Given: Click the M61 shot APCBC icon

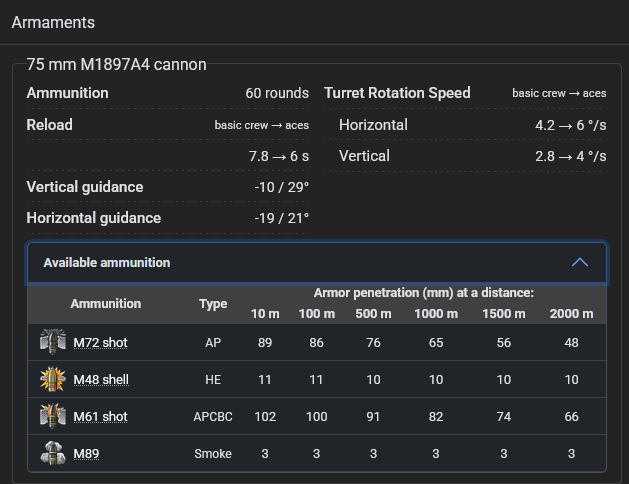Looking at the screenshot, I should click(52, 416).
